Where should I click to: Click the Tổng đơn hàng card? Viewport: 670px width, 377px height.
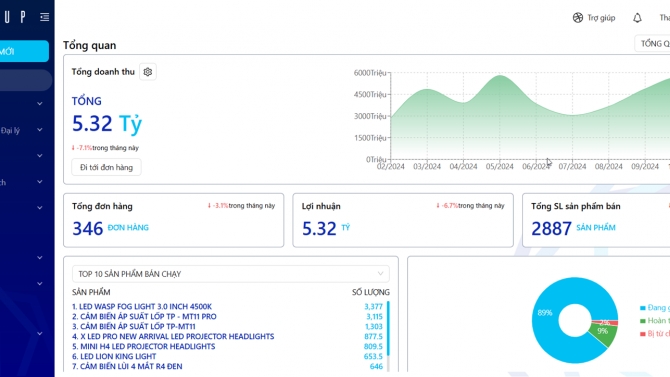click(173, 220)
